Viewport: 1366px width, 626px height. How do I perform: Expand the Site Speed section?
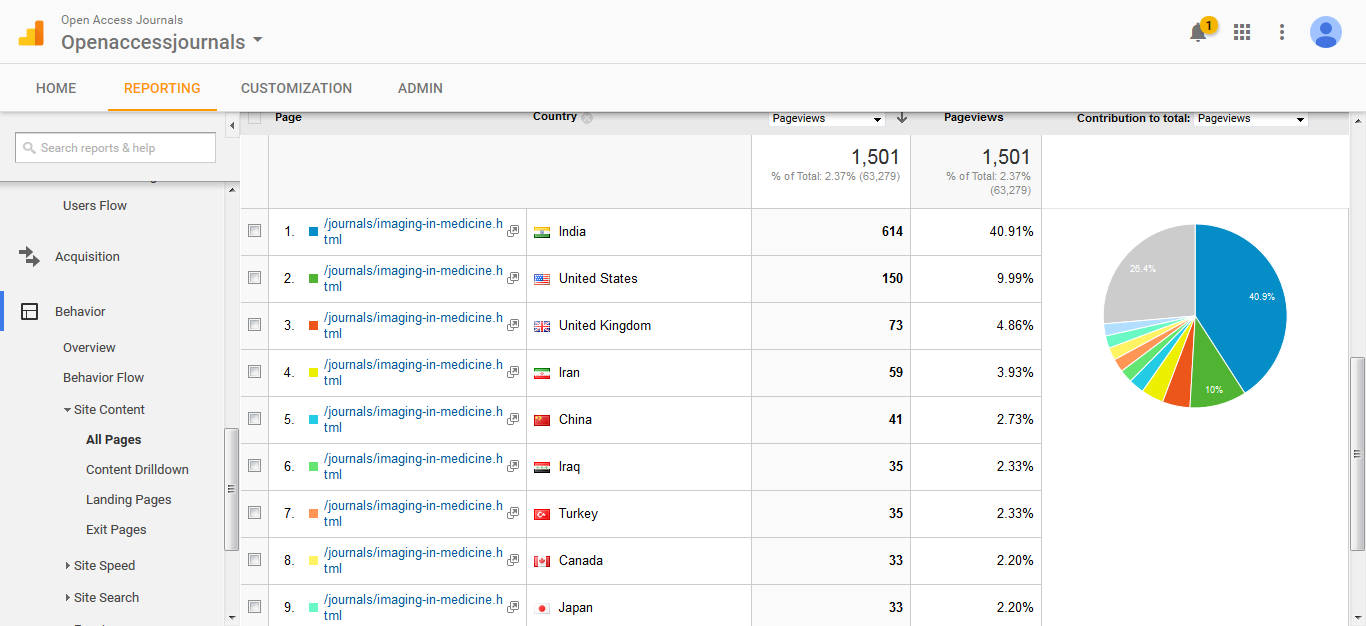tap(104, 566)
